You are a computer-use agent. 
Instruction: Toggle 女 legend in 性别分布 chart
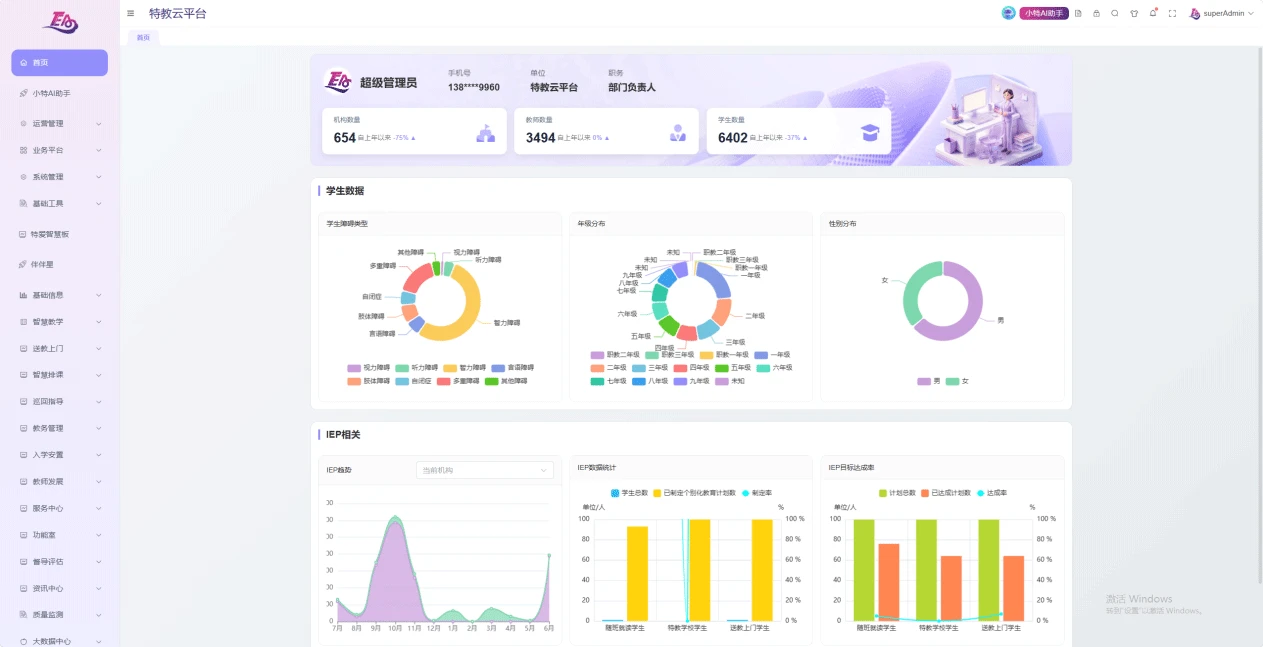[x=958, y=381]
